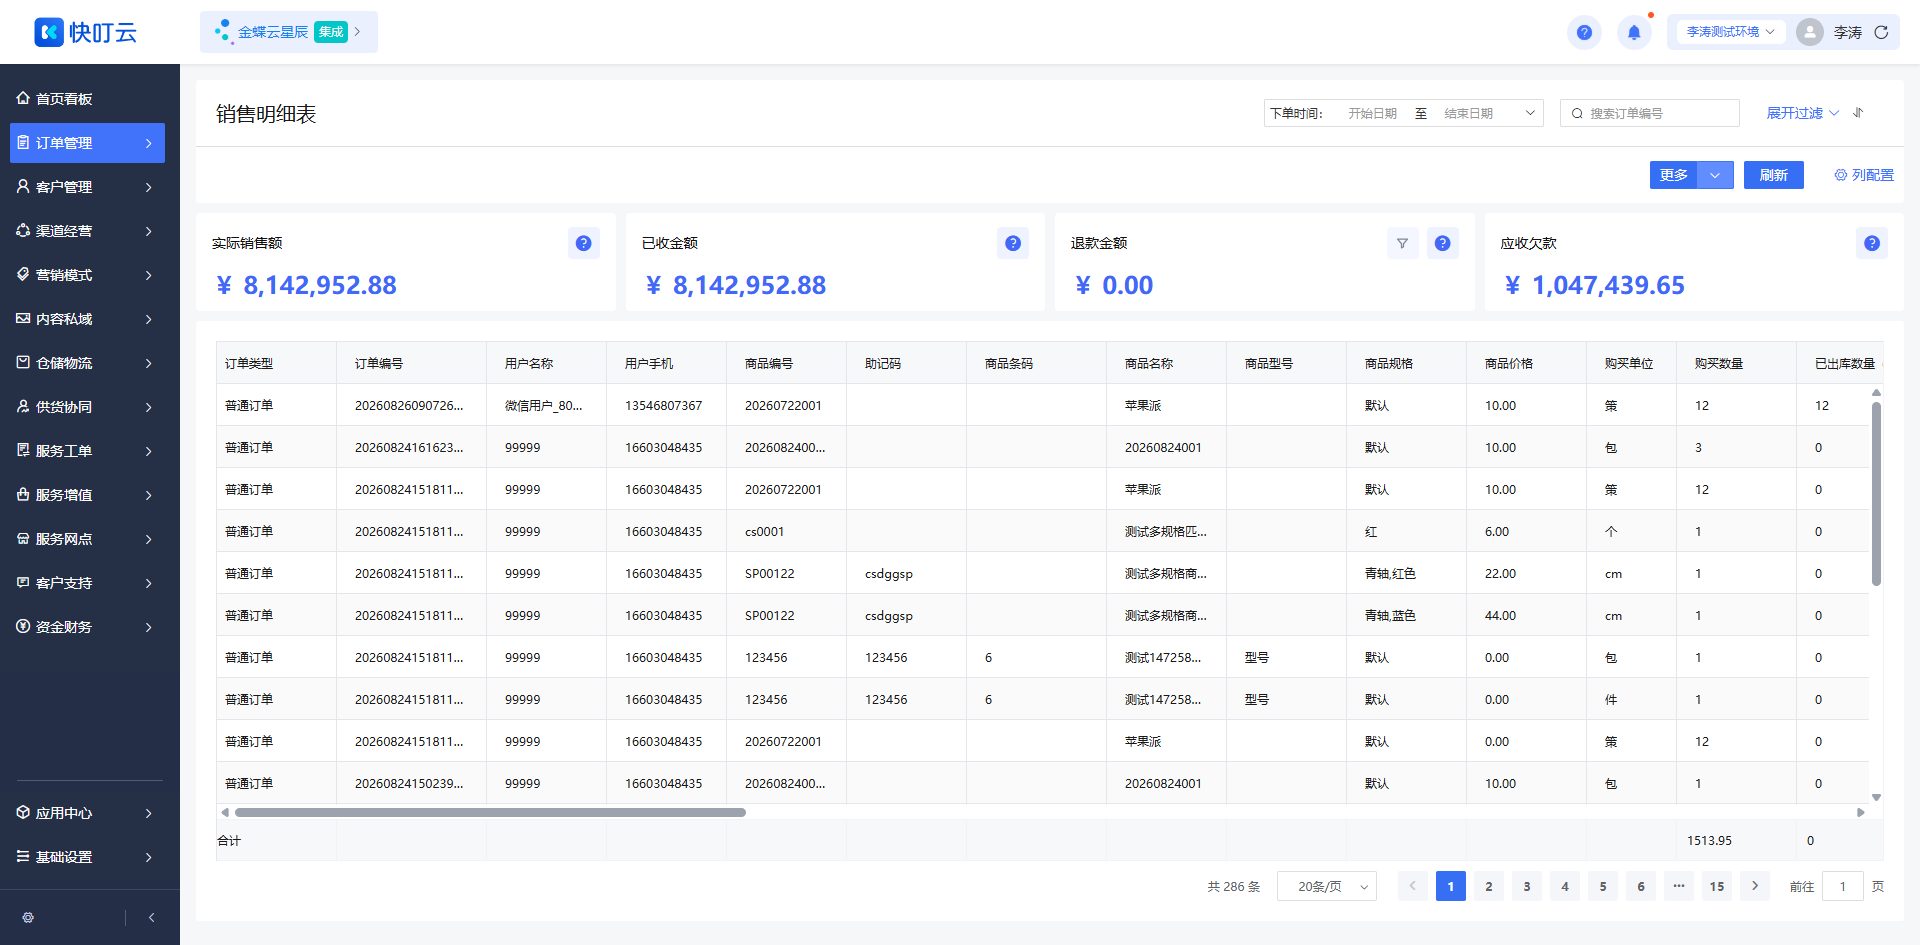Click the reload icon next to 李涛

(x=1881, y=32)
